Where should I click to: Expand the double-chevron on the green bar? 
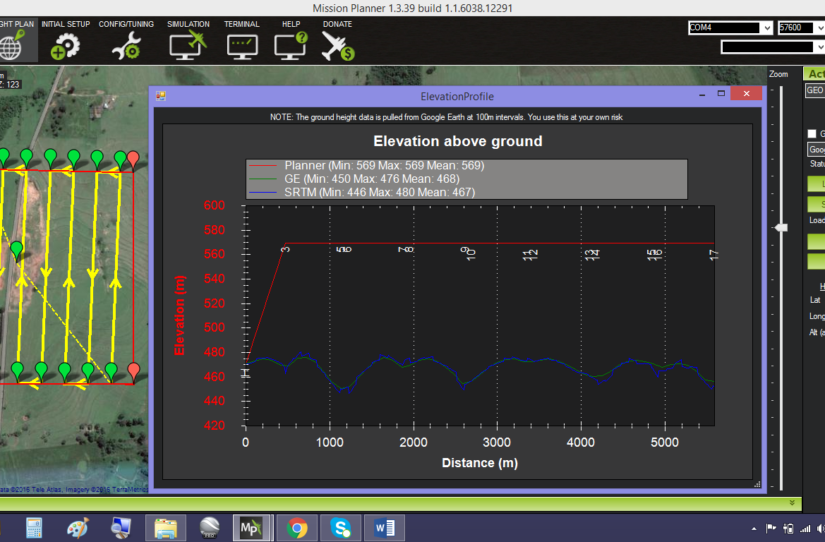[x=792, y=503]
